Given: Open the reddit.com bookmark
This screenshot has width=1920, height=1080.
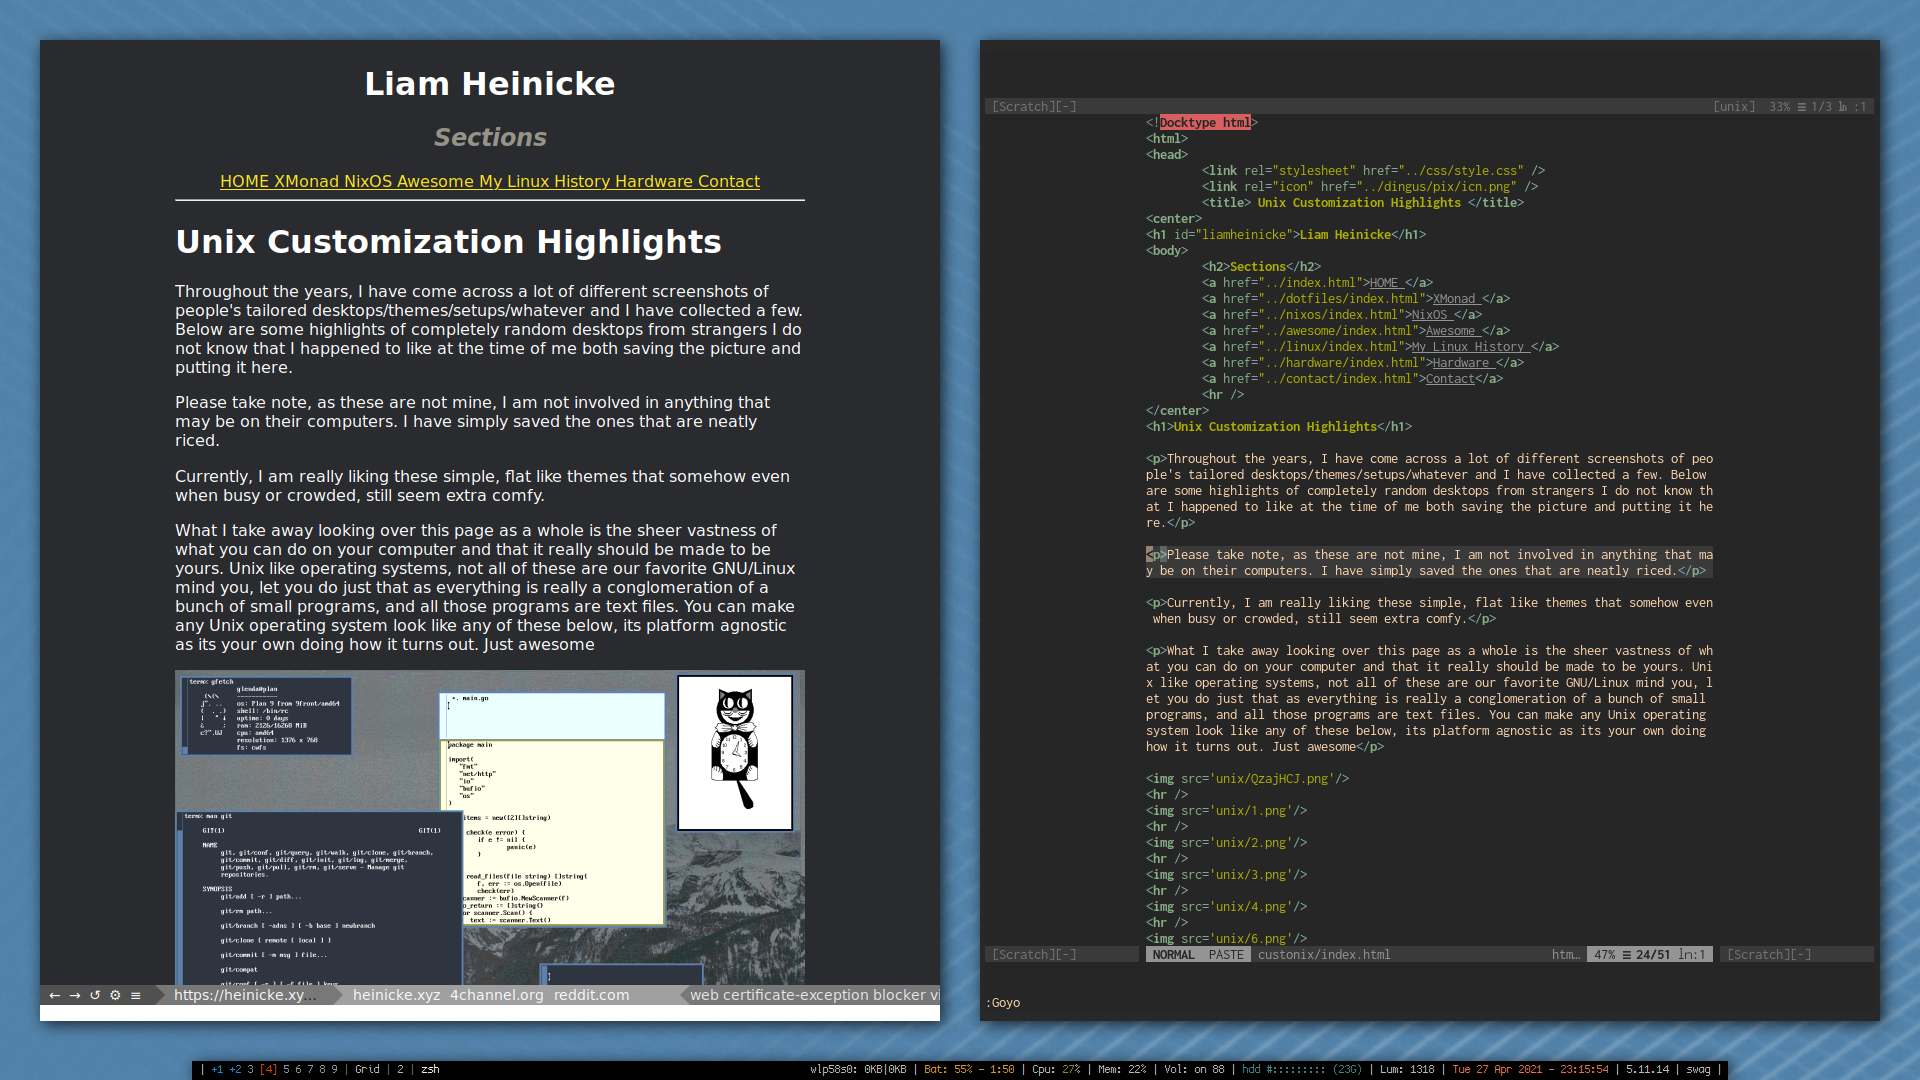Looking at the screenshot, I should coord(591,995).
